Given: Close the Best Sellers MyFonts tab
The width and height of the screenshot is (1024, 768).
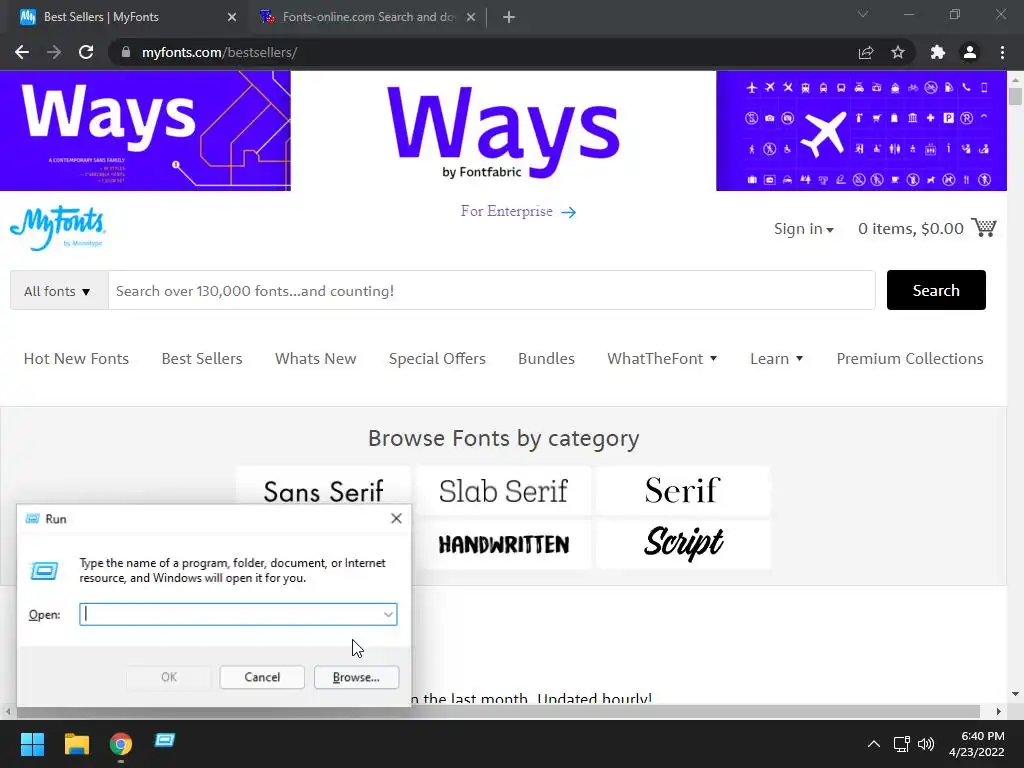Looking at the screenshot, I should pyautogui.click(x=232, y=17).
